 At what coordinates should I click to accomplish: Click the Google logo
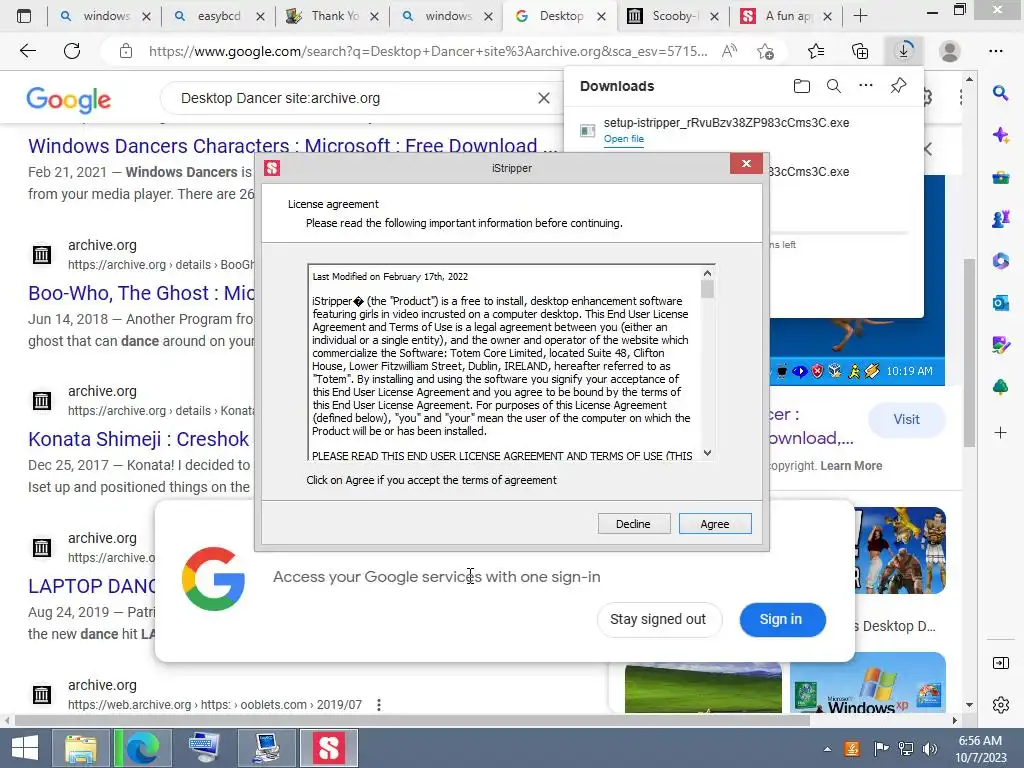(x=69, y=99)
